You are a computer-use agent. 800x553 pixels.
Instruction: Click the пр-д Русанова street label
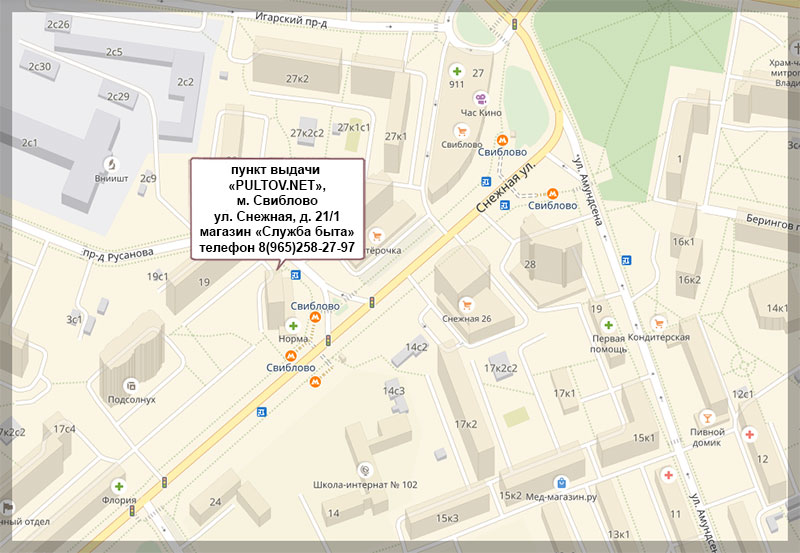point(119,251)
